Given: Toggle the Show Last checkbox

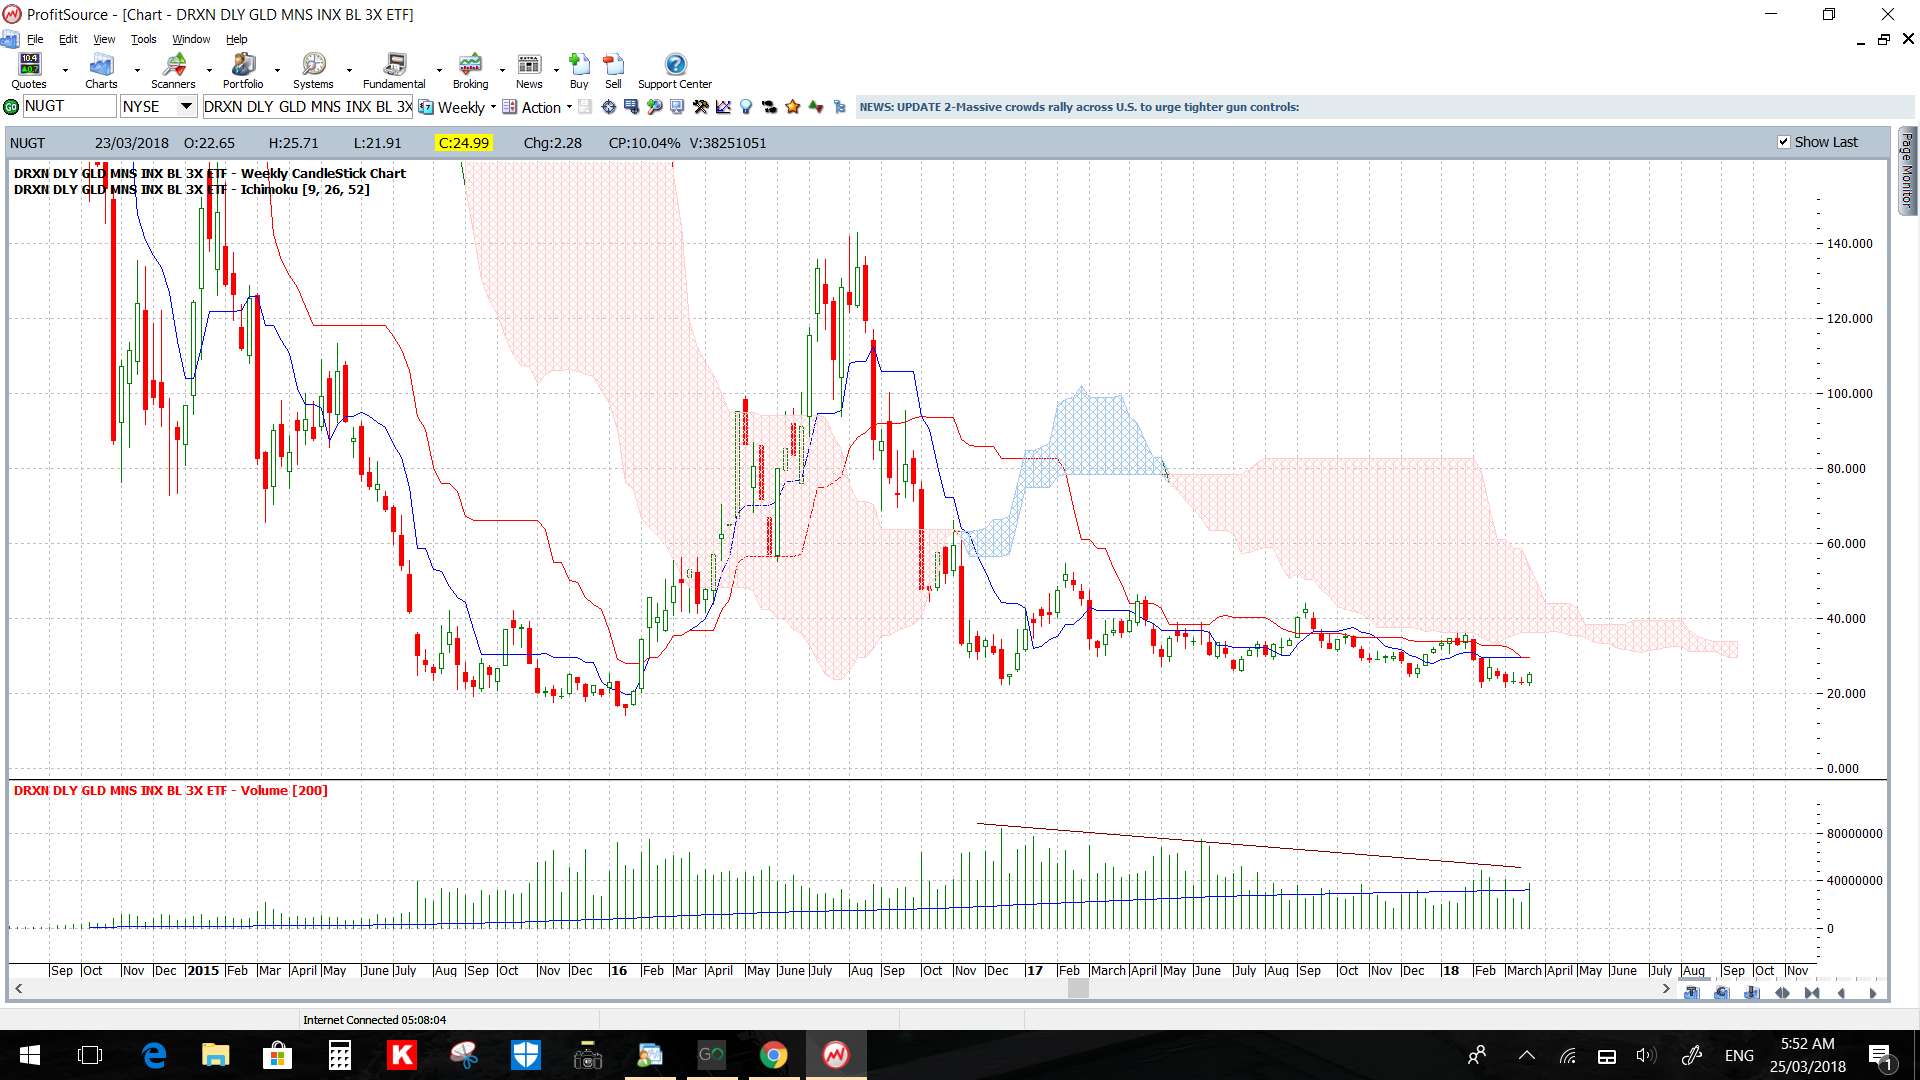Looking at the screenshot, I should pyautogui.click(x=1783, y=142).
